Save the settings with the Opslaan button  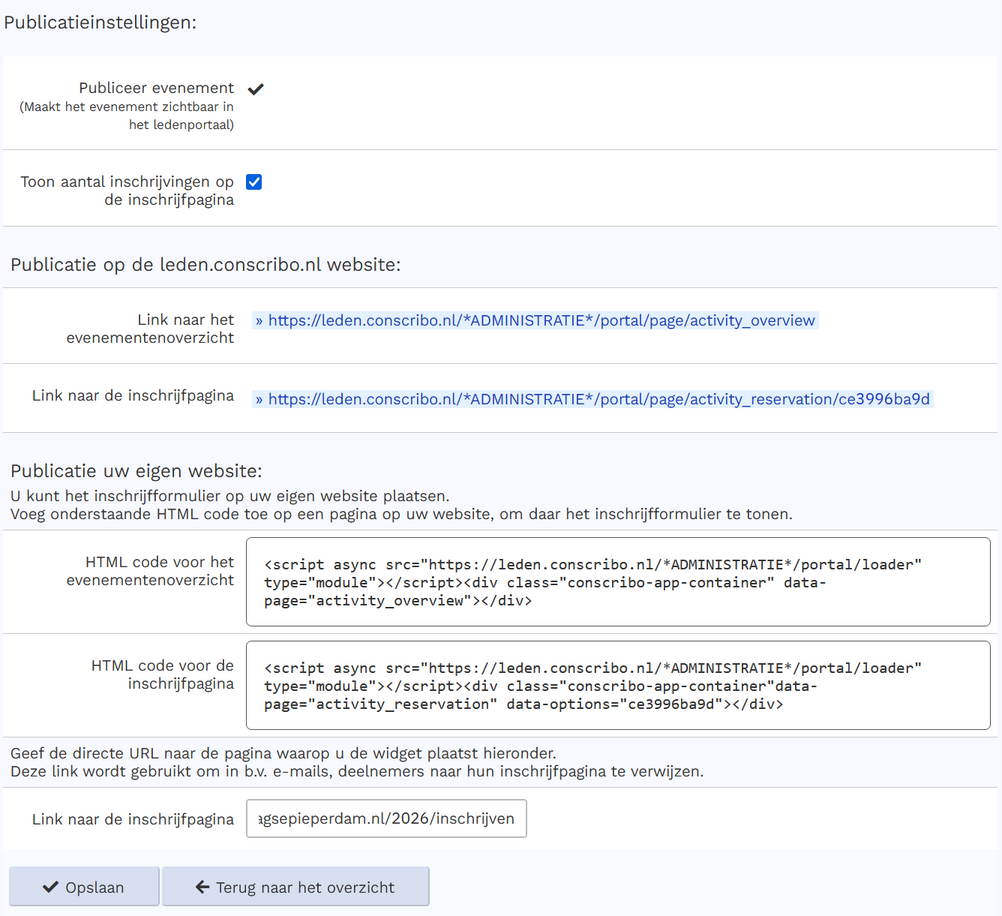click(84, 887)
